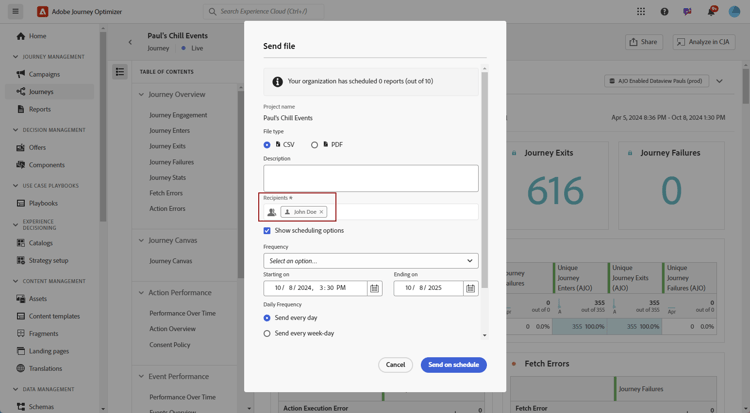The image size is (750, 413).
Task: Select the CSV file type radio
Action: click(267, 145)
